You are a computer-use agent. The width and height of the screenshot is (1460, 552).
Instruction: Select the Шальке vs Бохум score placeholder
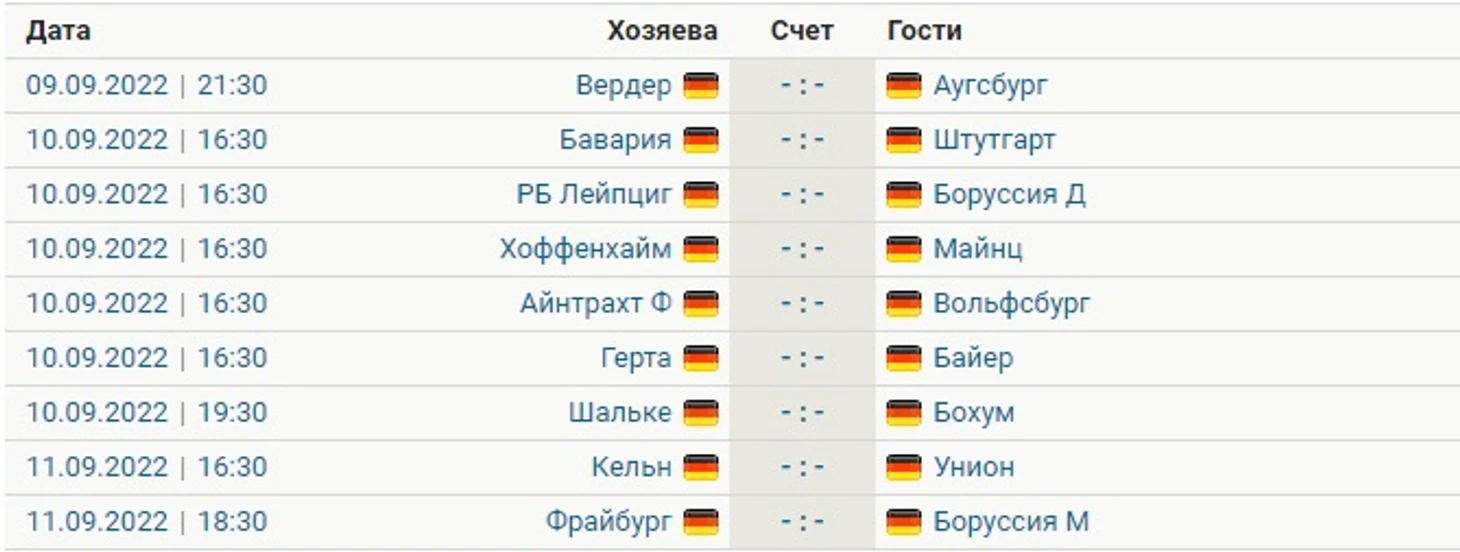click(x=802, y=413)
